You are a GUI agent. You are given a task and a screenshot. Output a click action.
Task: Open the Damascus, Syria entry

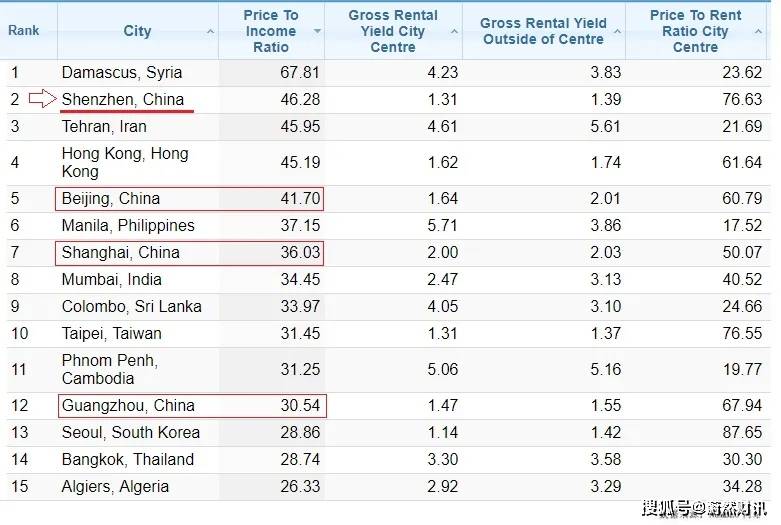[x=122, y=73]
